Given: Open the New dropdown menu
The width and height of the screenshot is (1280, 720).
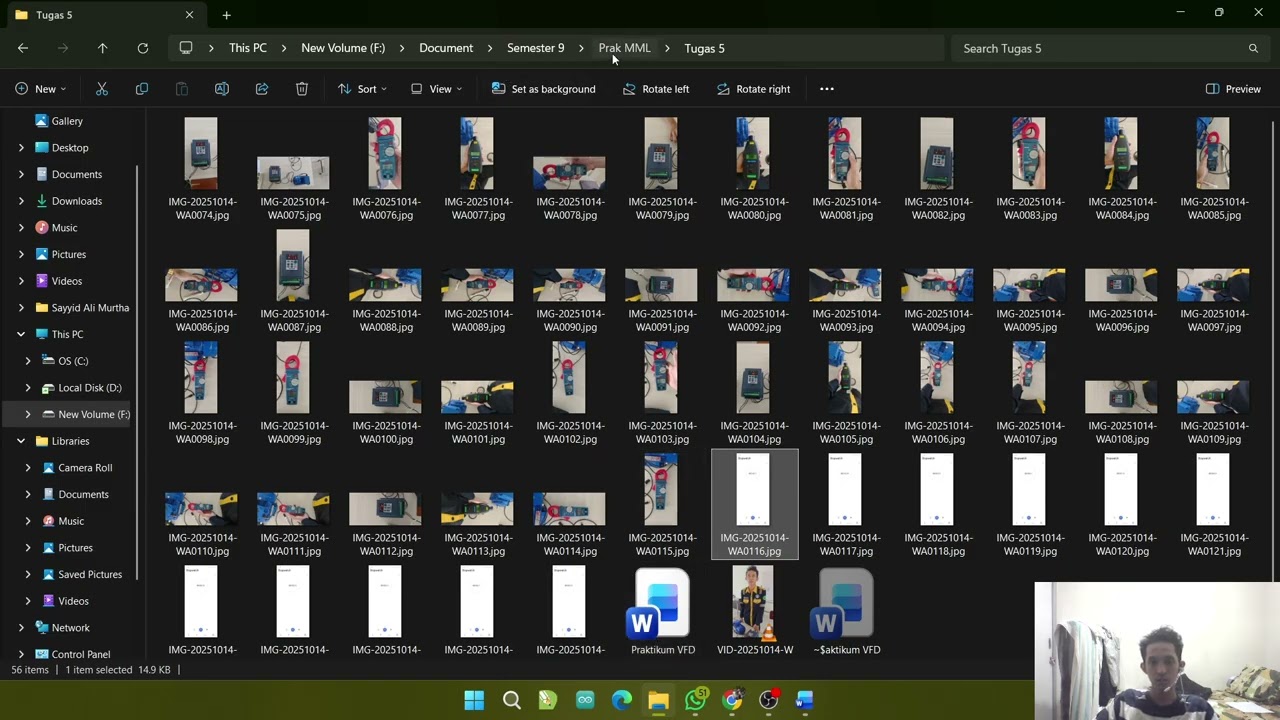Looking at the screenshot, I should [41, 89].
